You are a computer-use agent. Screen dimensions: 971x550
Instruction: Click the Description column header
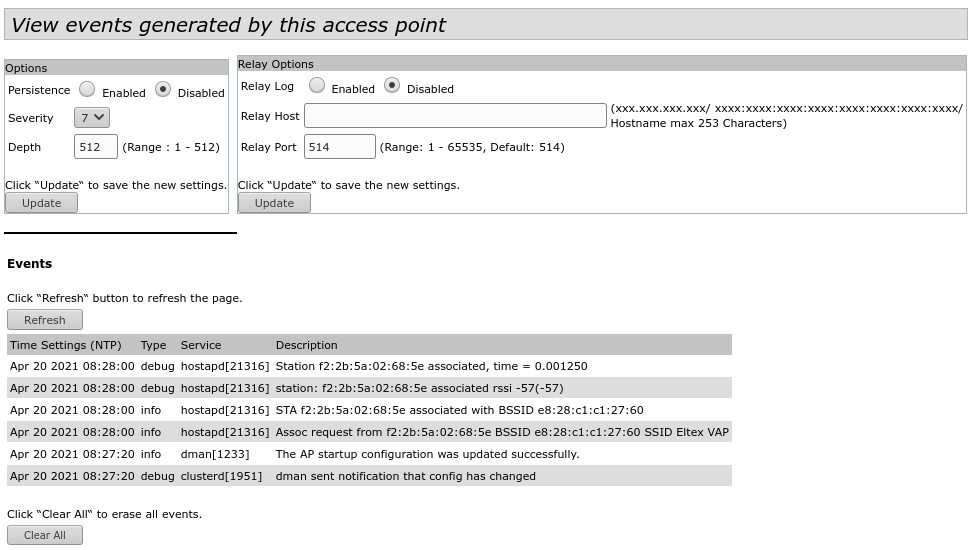pyautogui.click(x=307, y=345)
